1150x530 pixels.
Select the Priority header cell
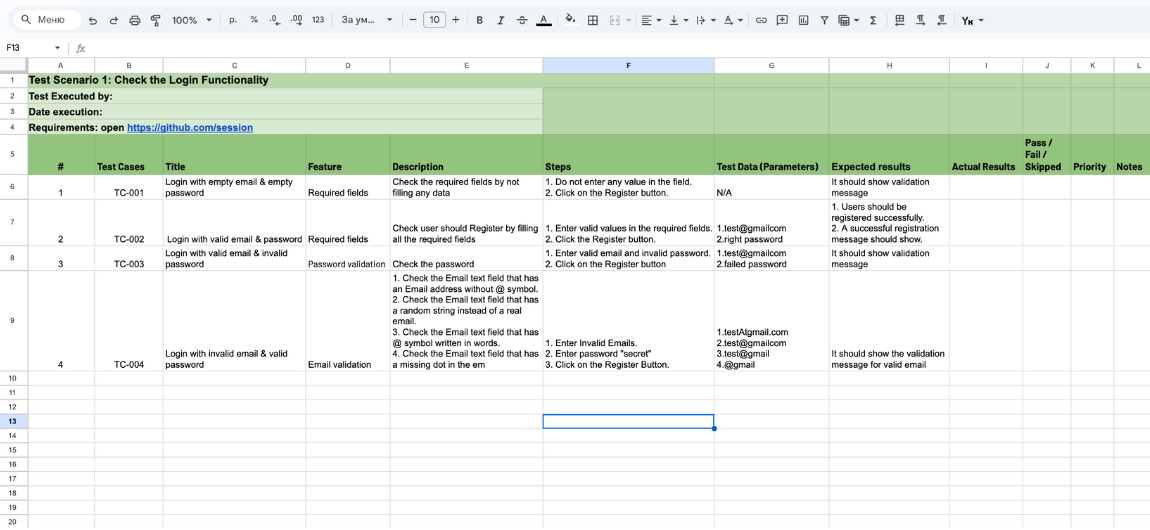coord(1092,154)
